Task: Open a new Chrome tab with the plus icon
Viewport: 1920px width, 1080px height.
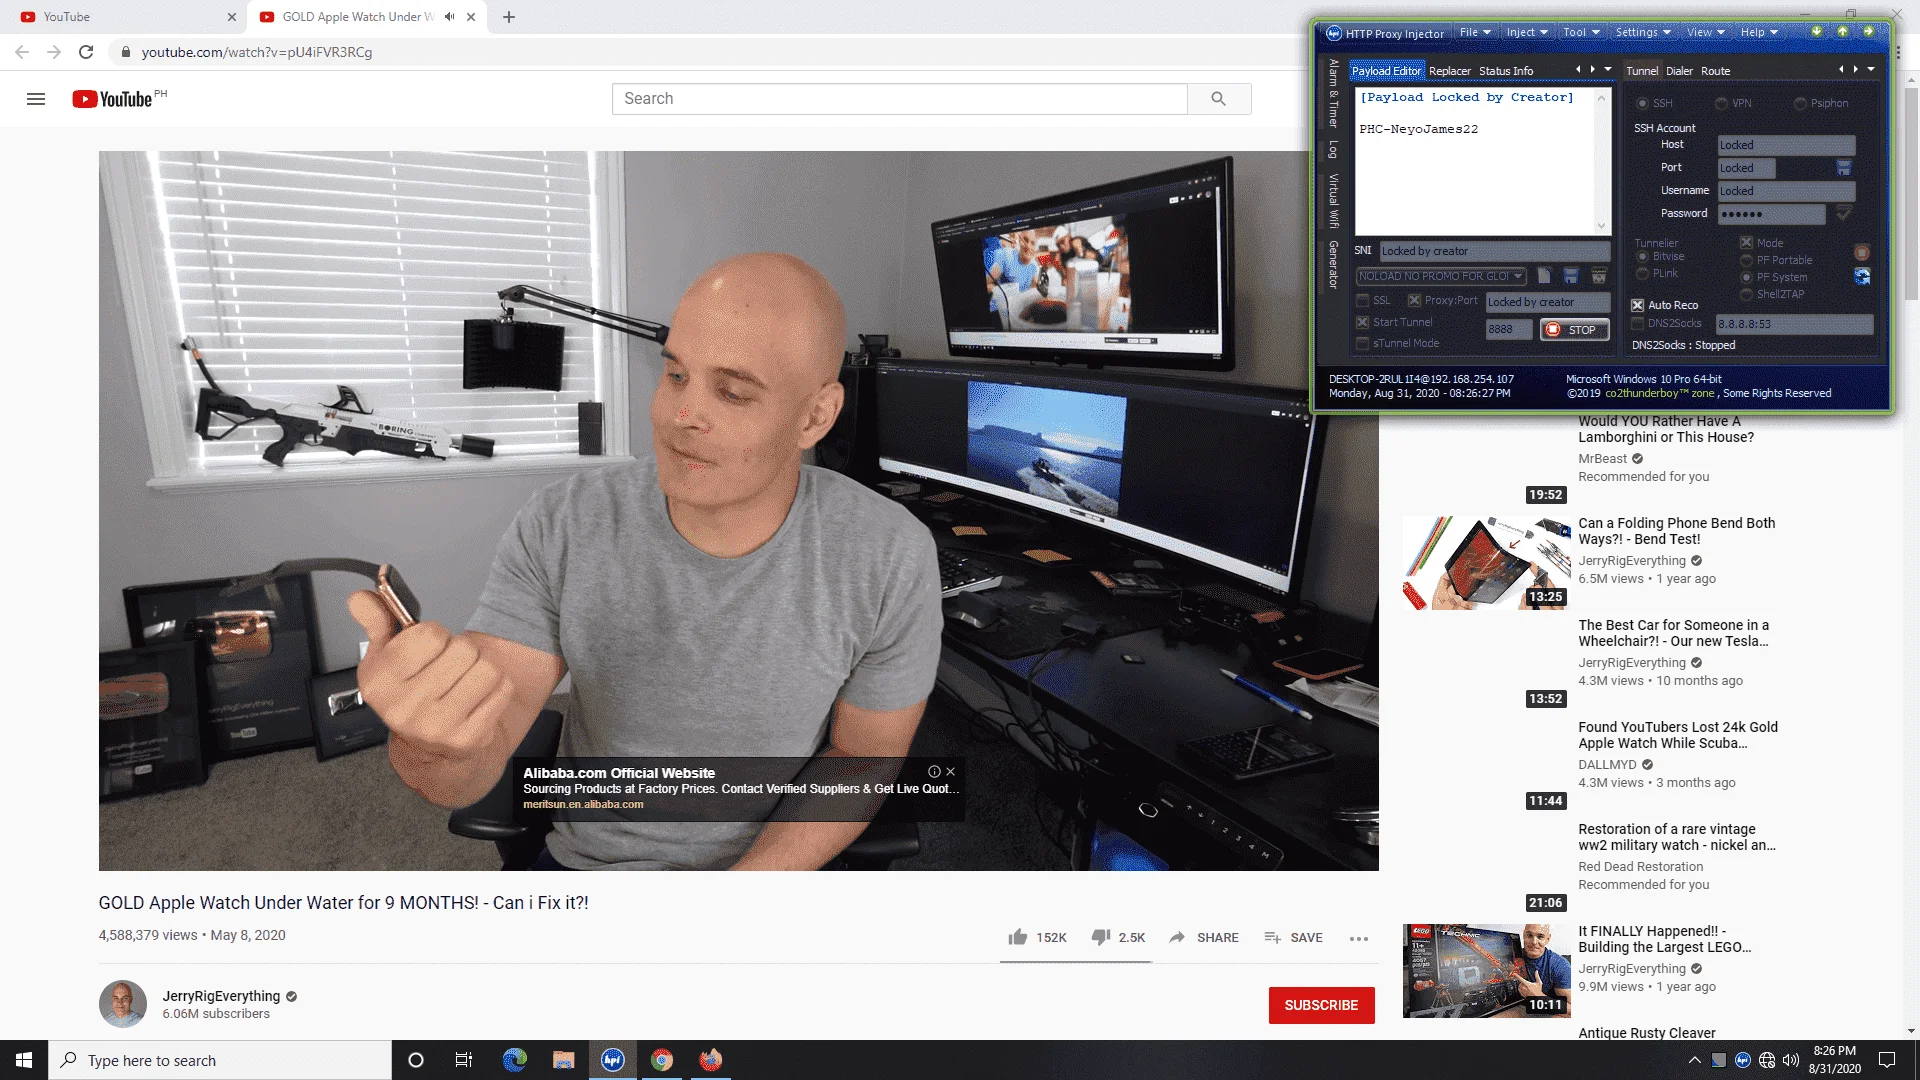Action: [509, 17]
